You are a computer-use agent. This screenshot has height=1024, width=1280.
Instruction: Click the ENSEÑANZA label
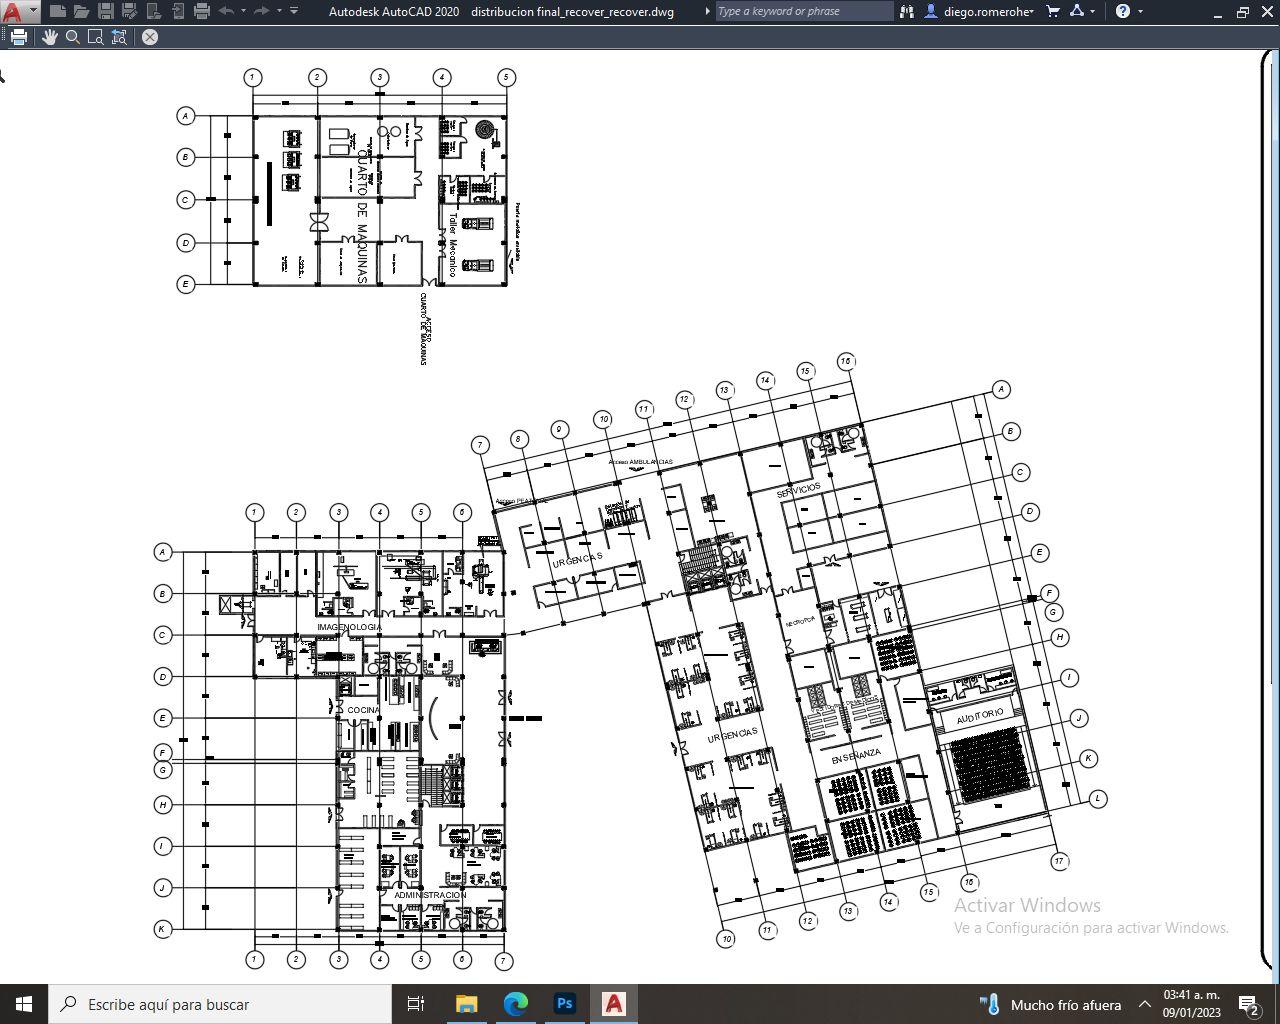pyautogui.click(x=857, y=757)
